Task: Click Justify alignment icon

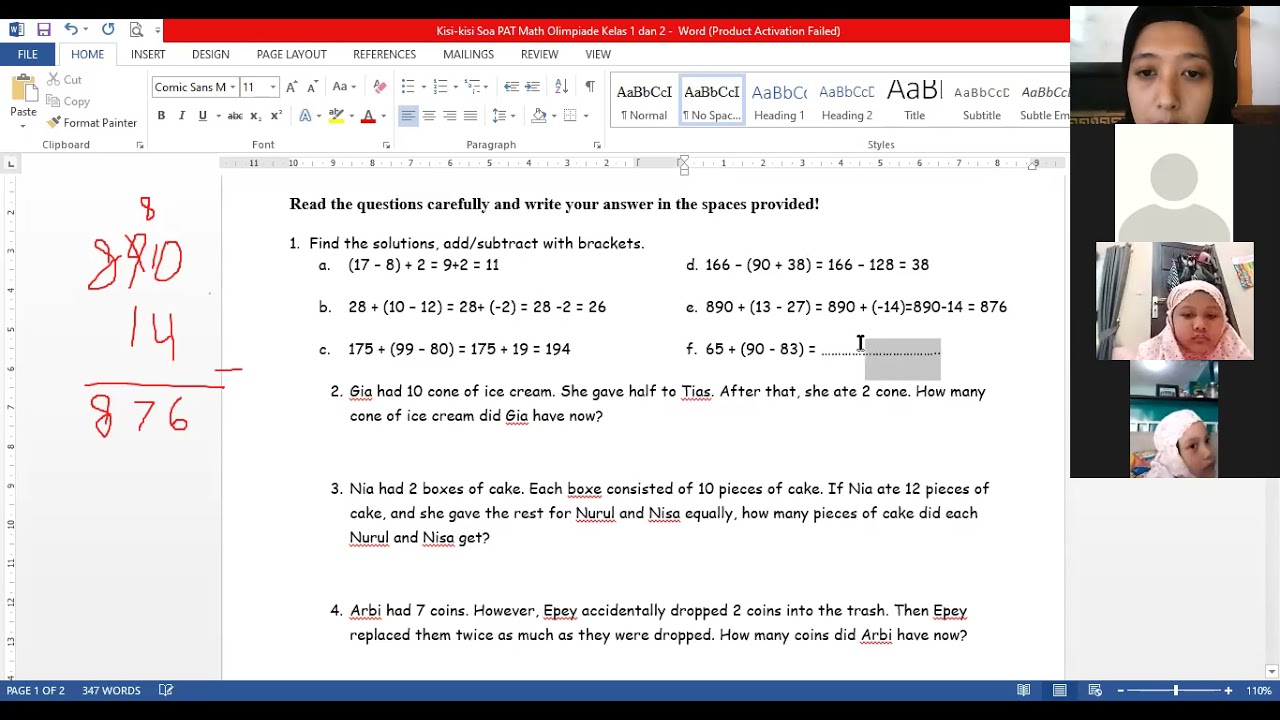Action: pos(470,116)
